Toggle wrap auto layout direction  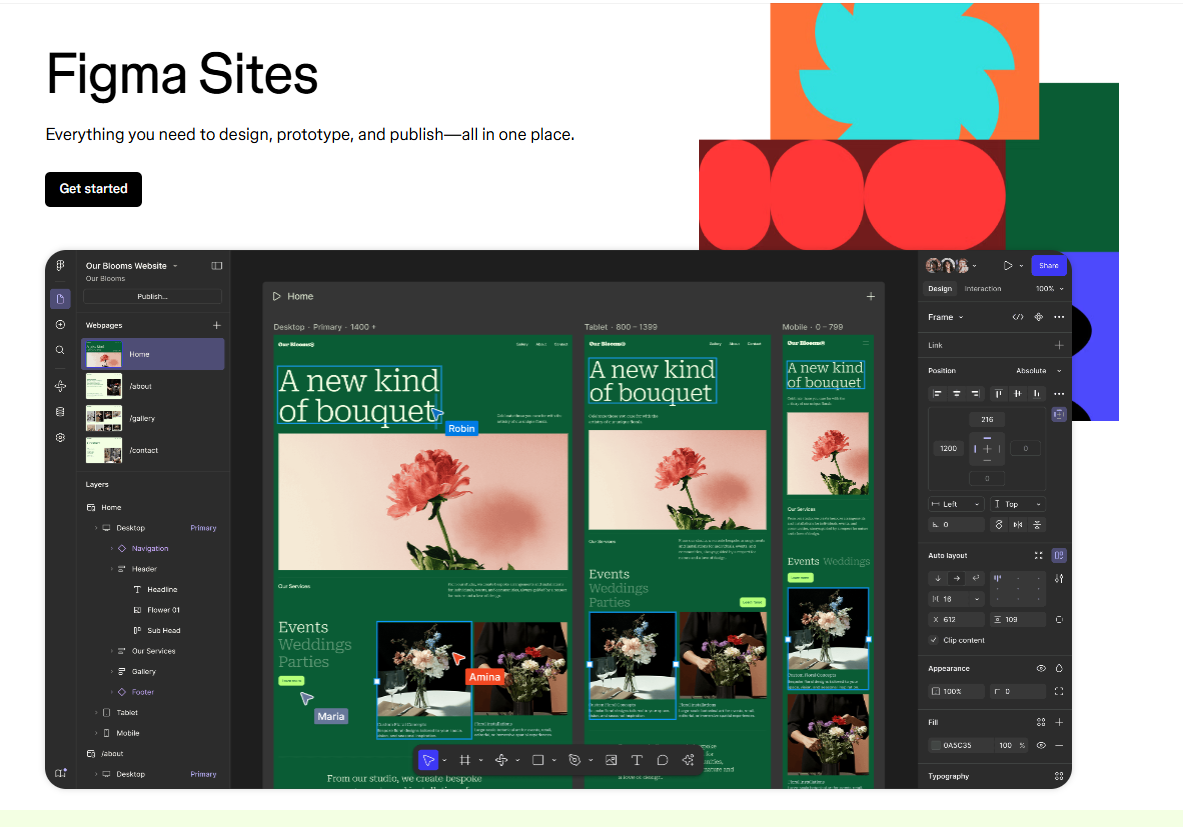pyautogui.click(x=976, y=578)
